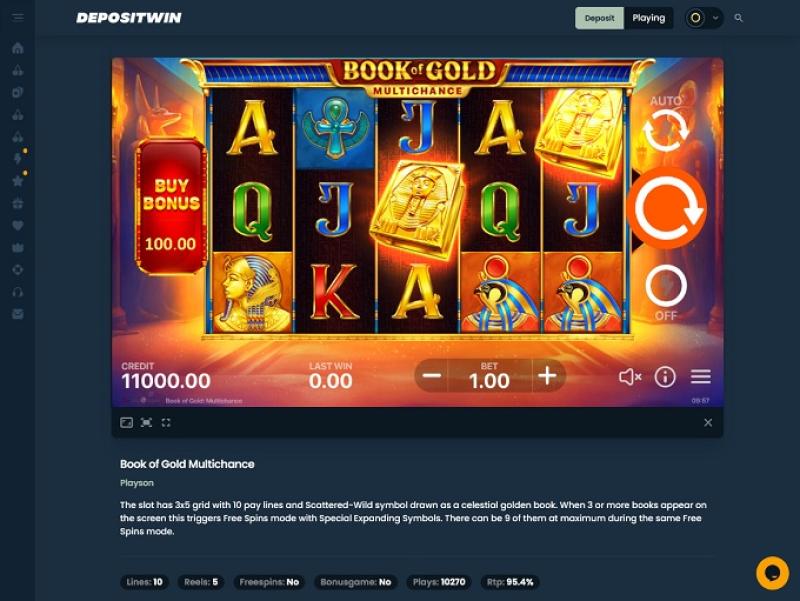The image size is (800, 601).
Task: Click the BUY BONUS 100.00 button
Action: (170, 206)
